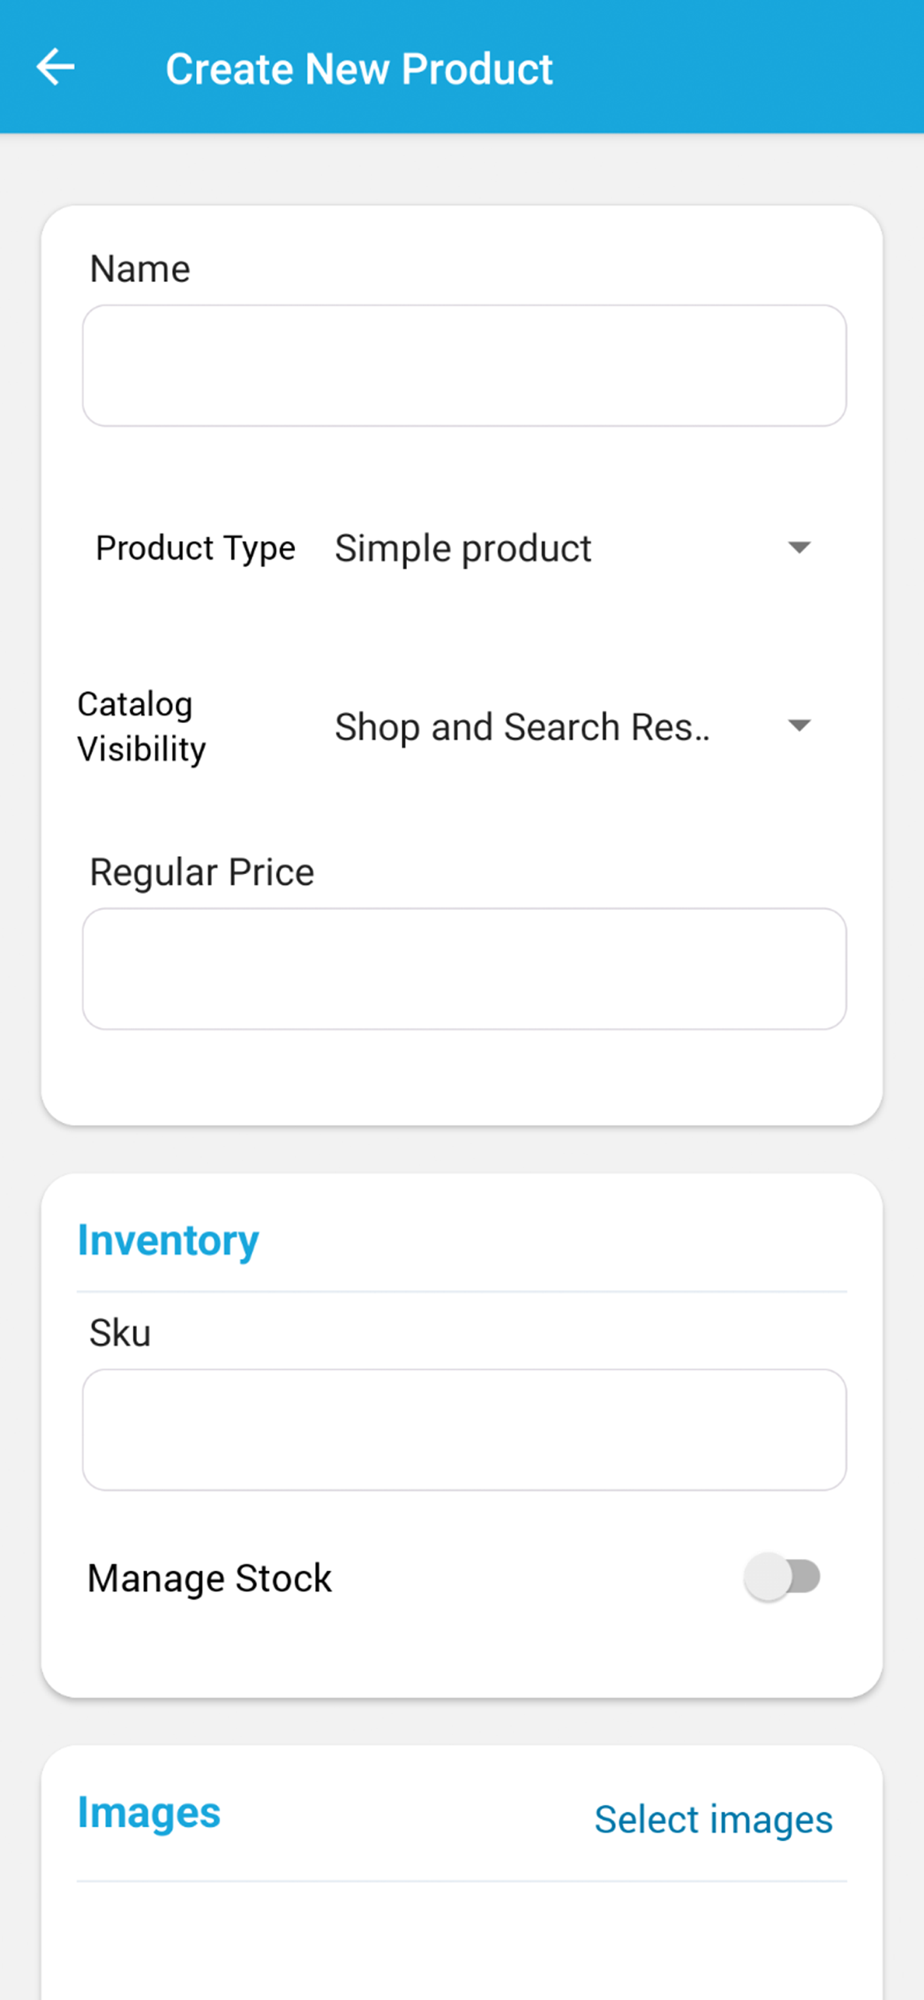The width and height of the screenshot is (924, 2000).
Task: Tap the back arrow icon
Action: coord(56,68)
